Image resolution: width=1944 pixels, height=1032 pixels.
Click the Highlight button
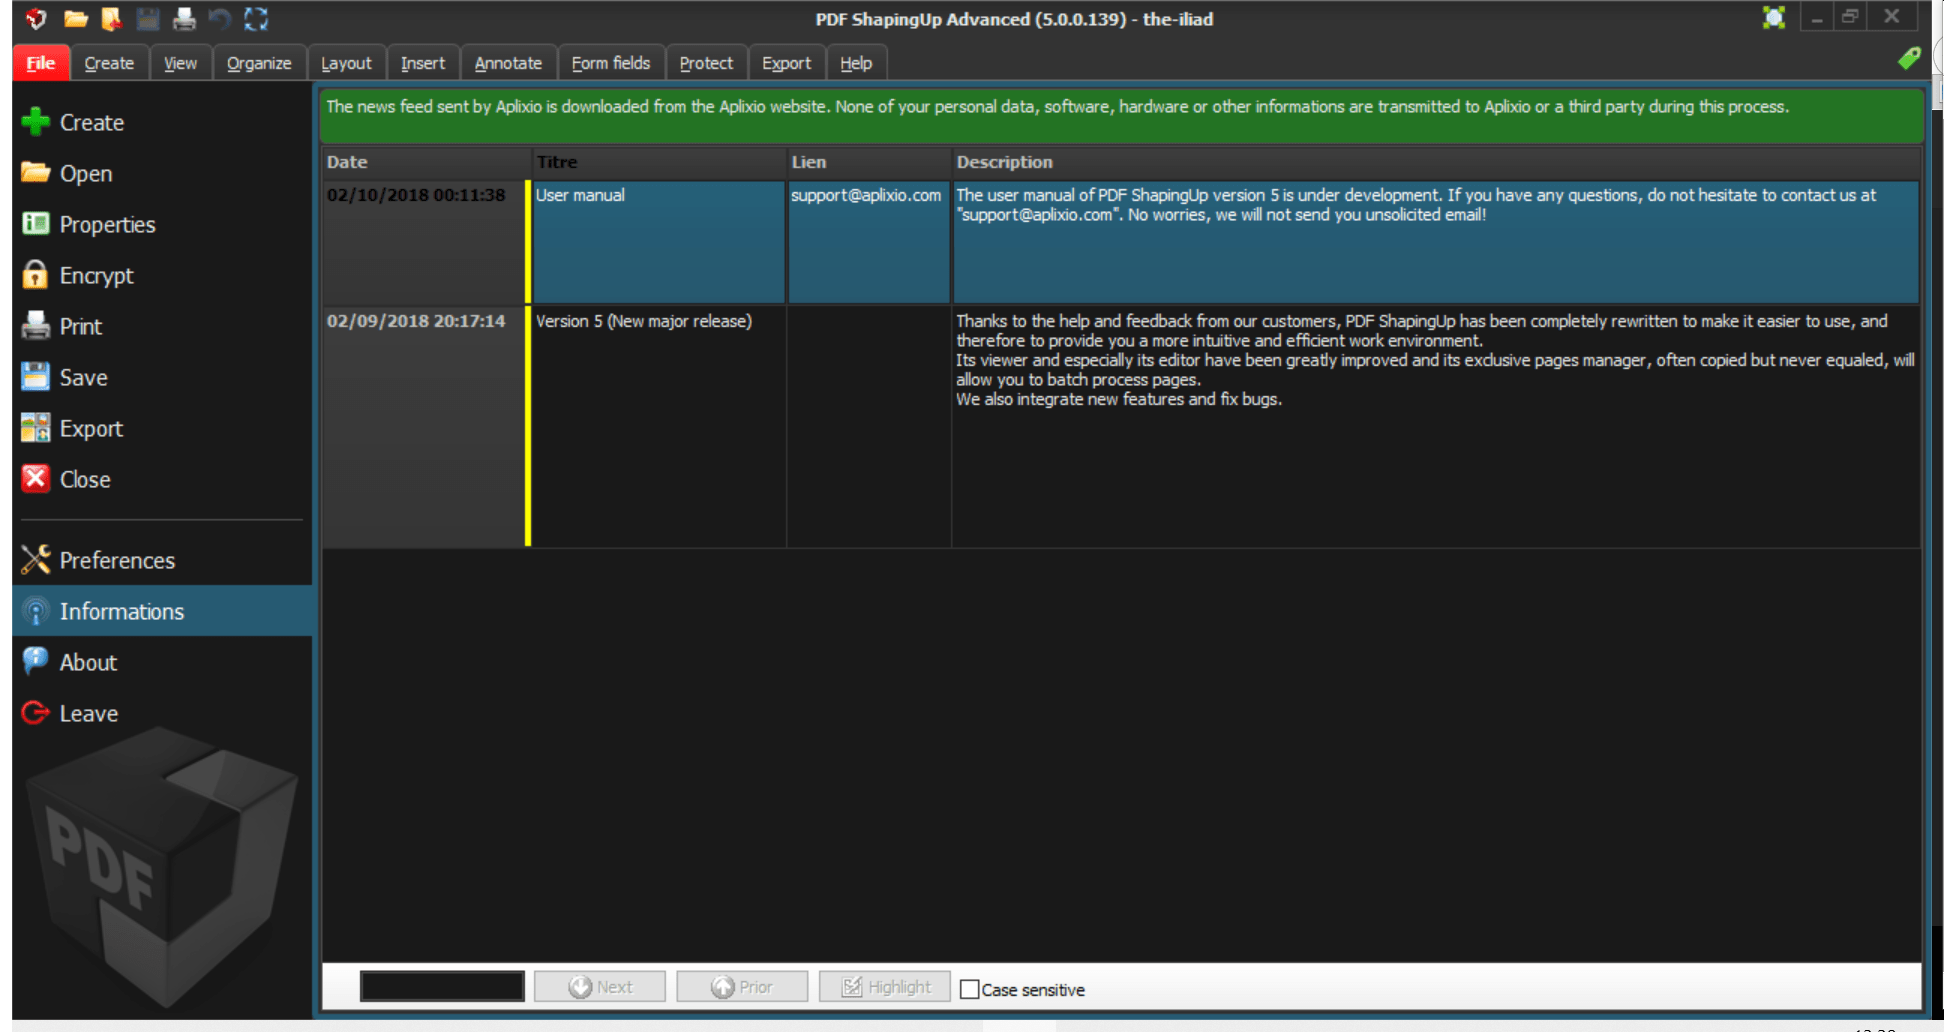point(885,987)
